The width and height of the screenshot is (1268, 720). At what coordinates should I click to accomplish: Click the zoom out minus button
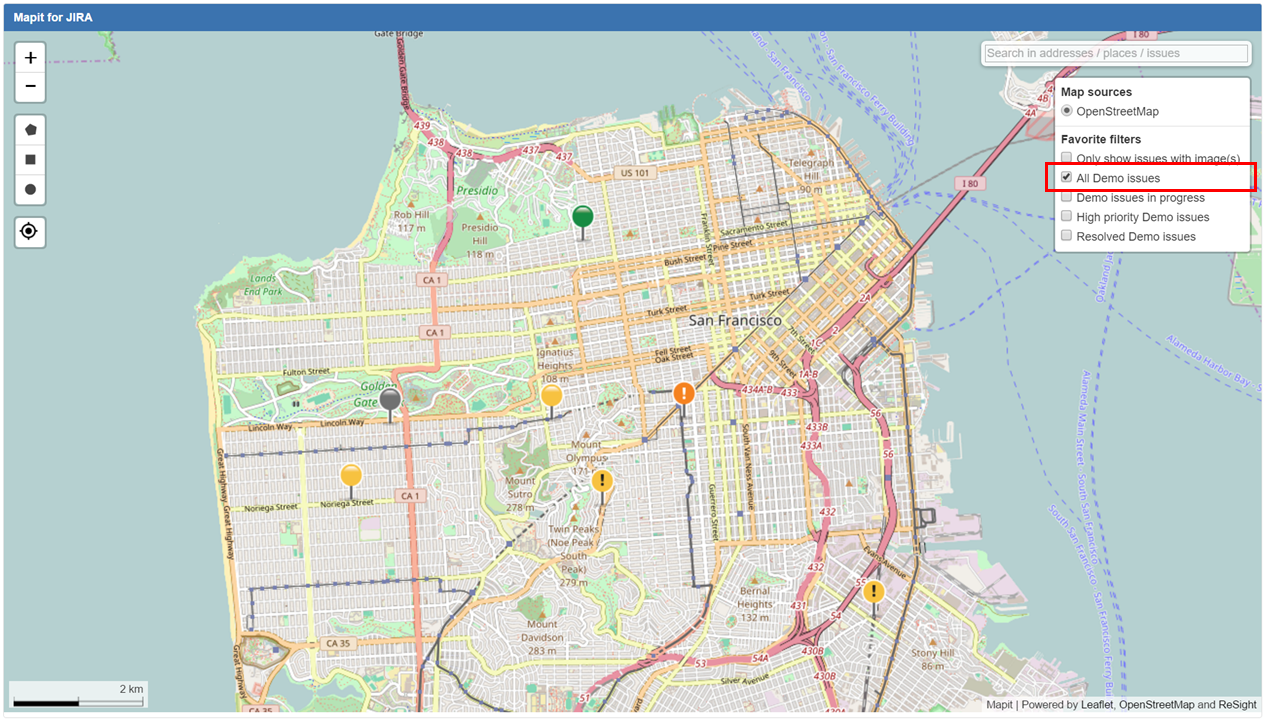tap(30, 87)
